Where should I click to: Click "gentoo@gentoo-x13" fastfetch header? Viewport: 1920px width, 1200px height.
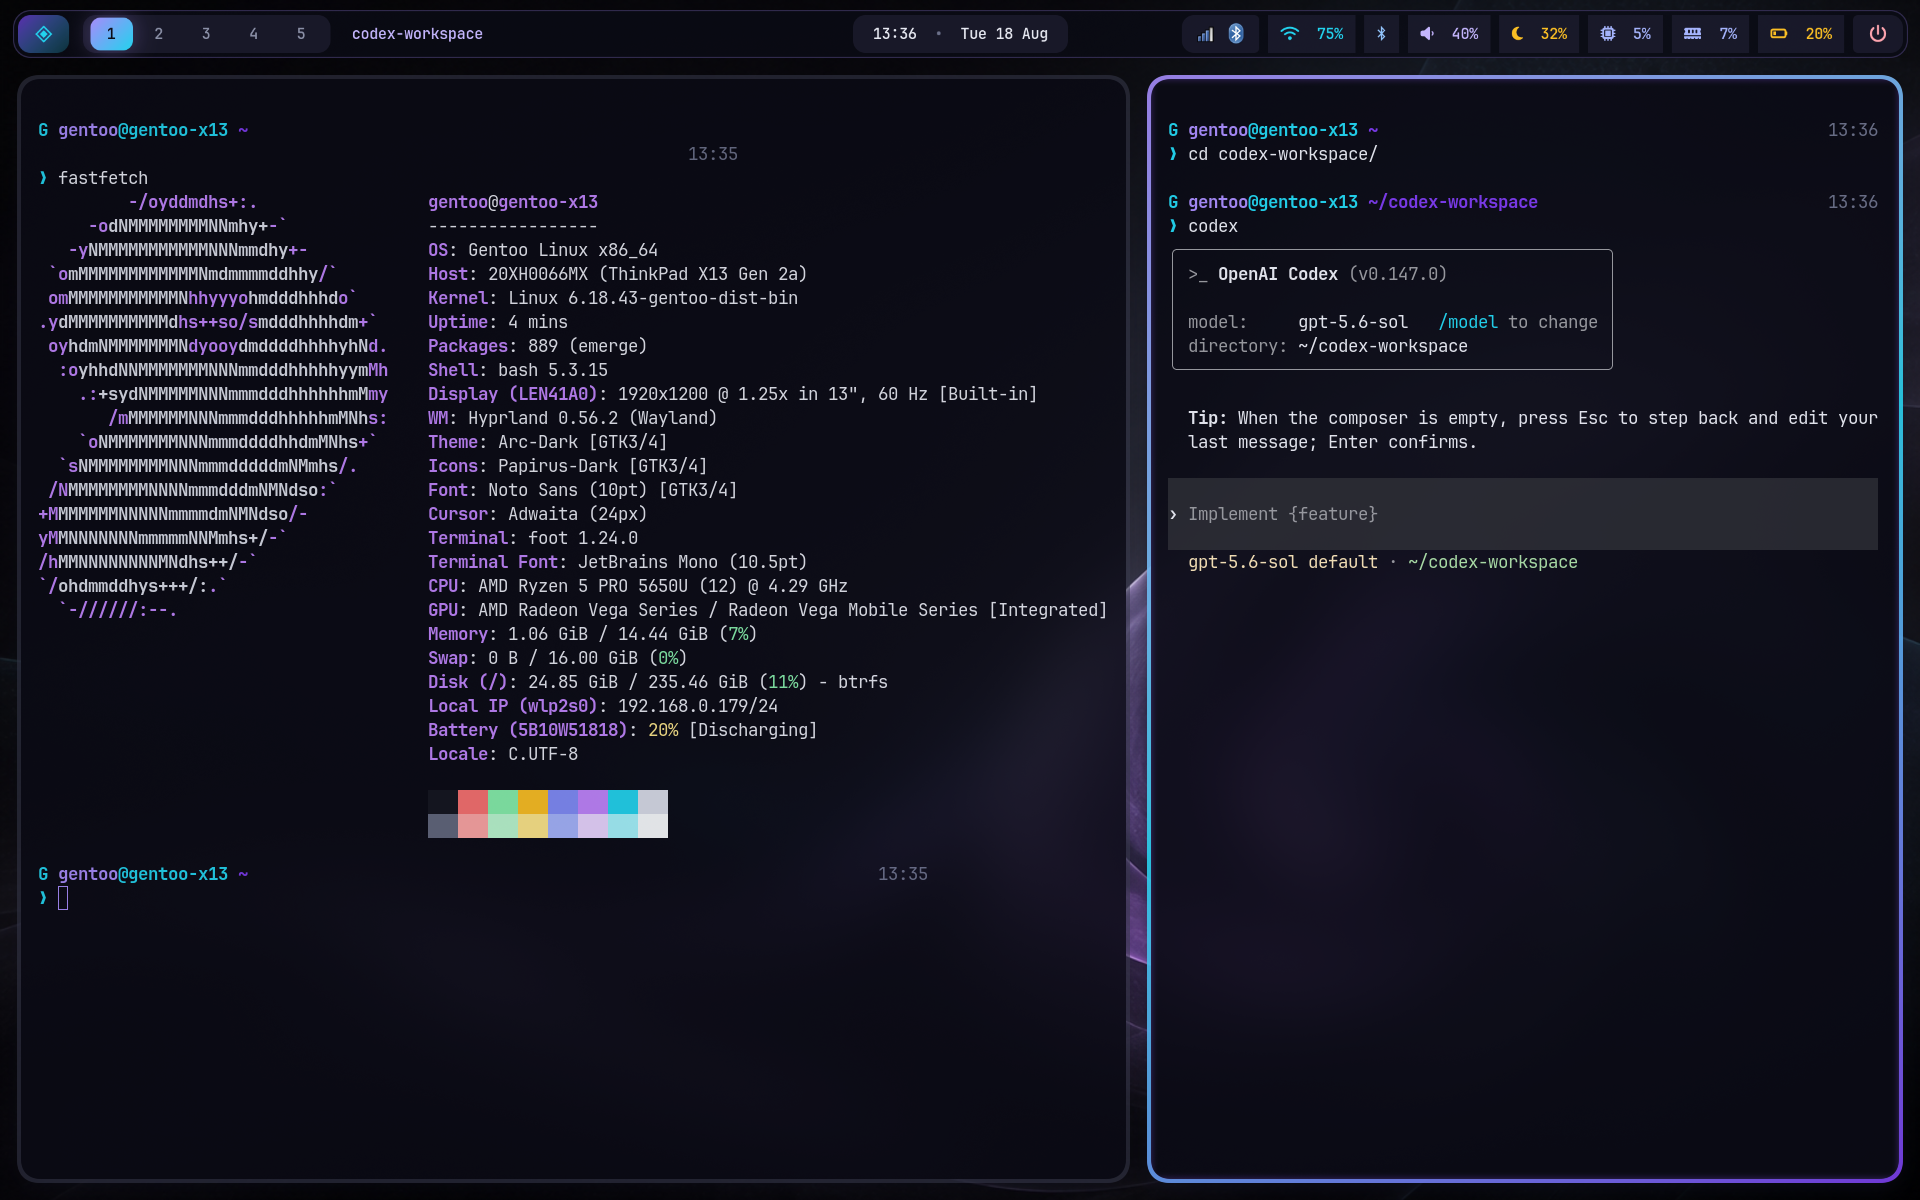(513, 202)
